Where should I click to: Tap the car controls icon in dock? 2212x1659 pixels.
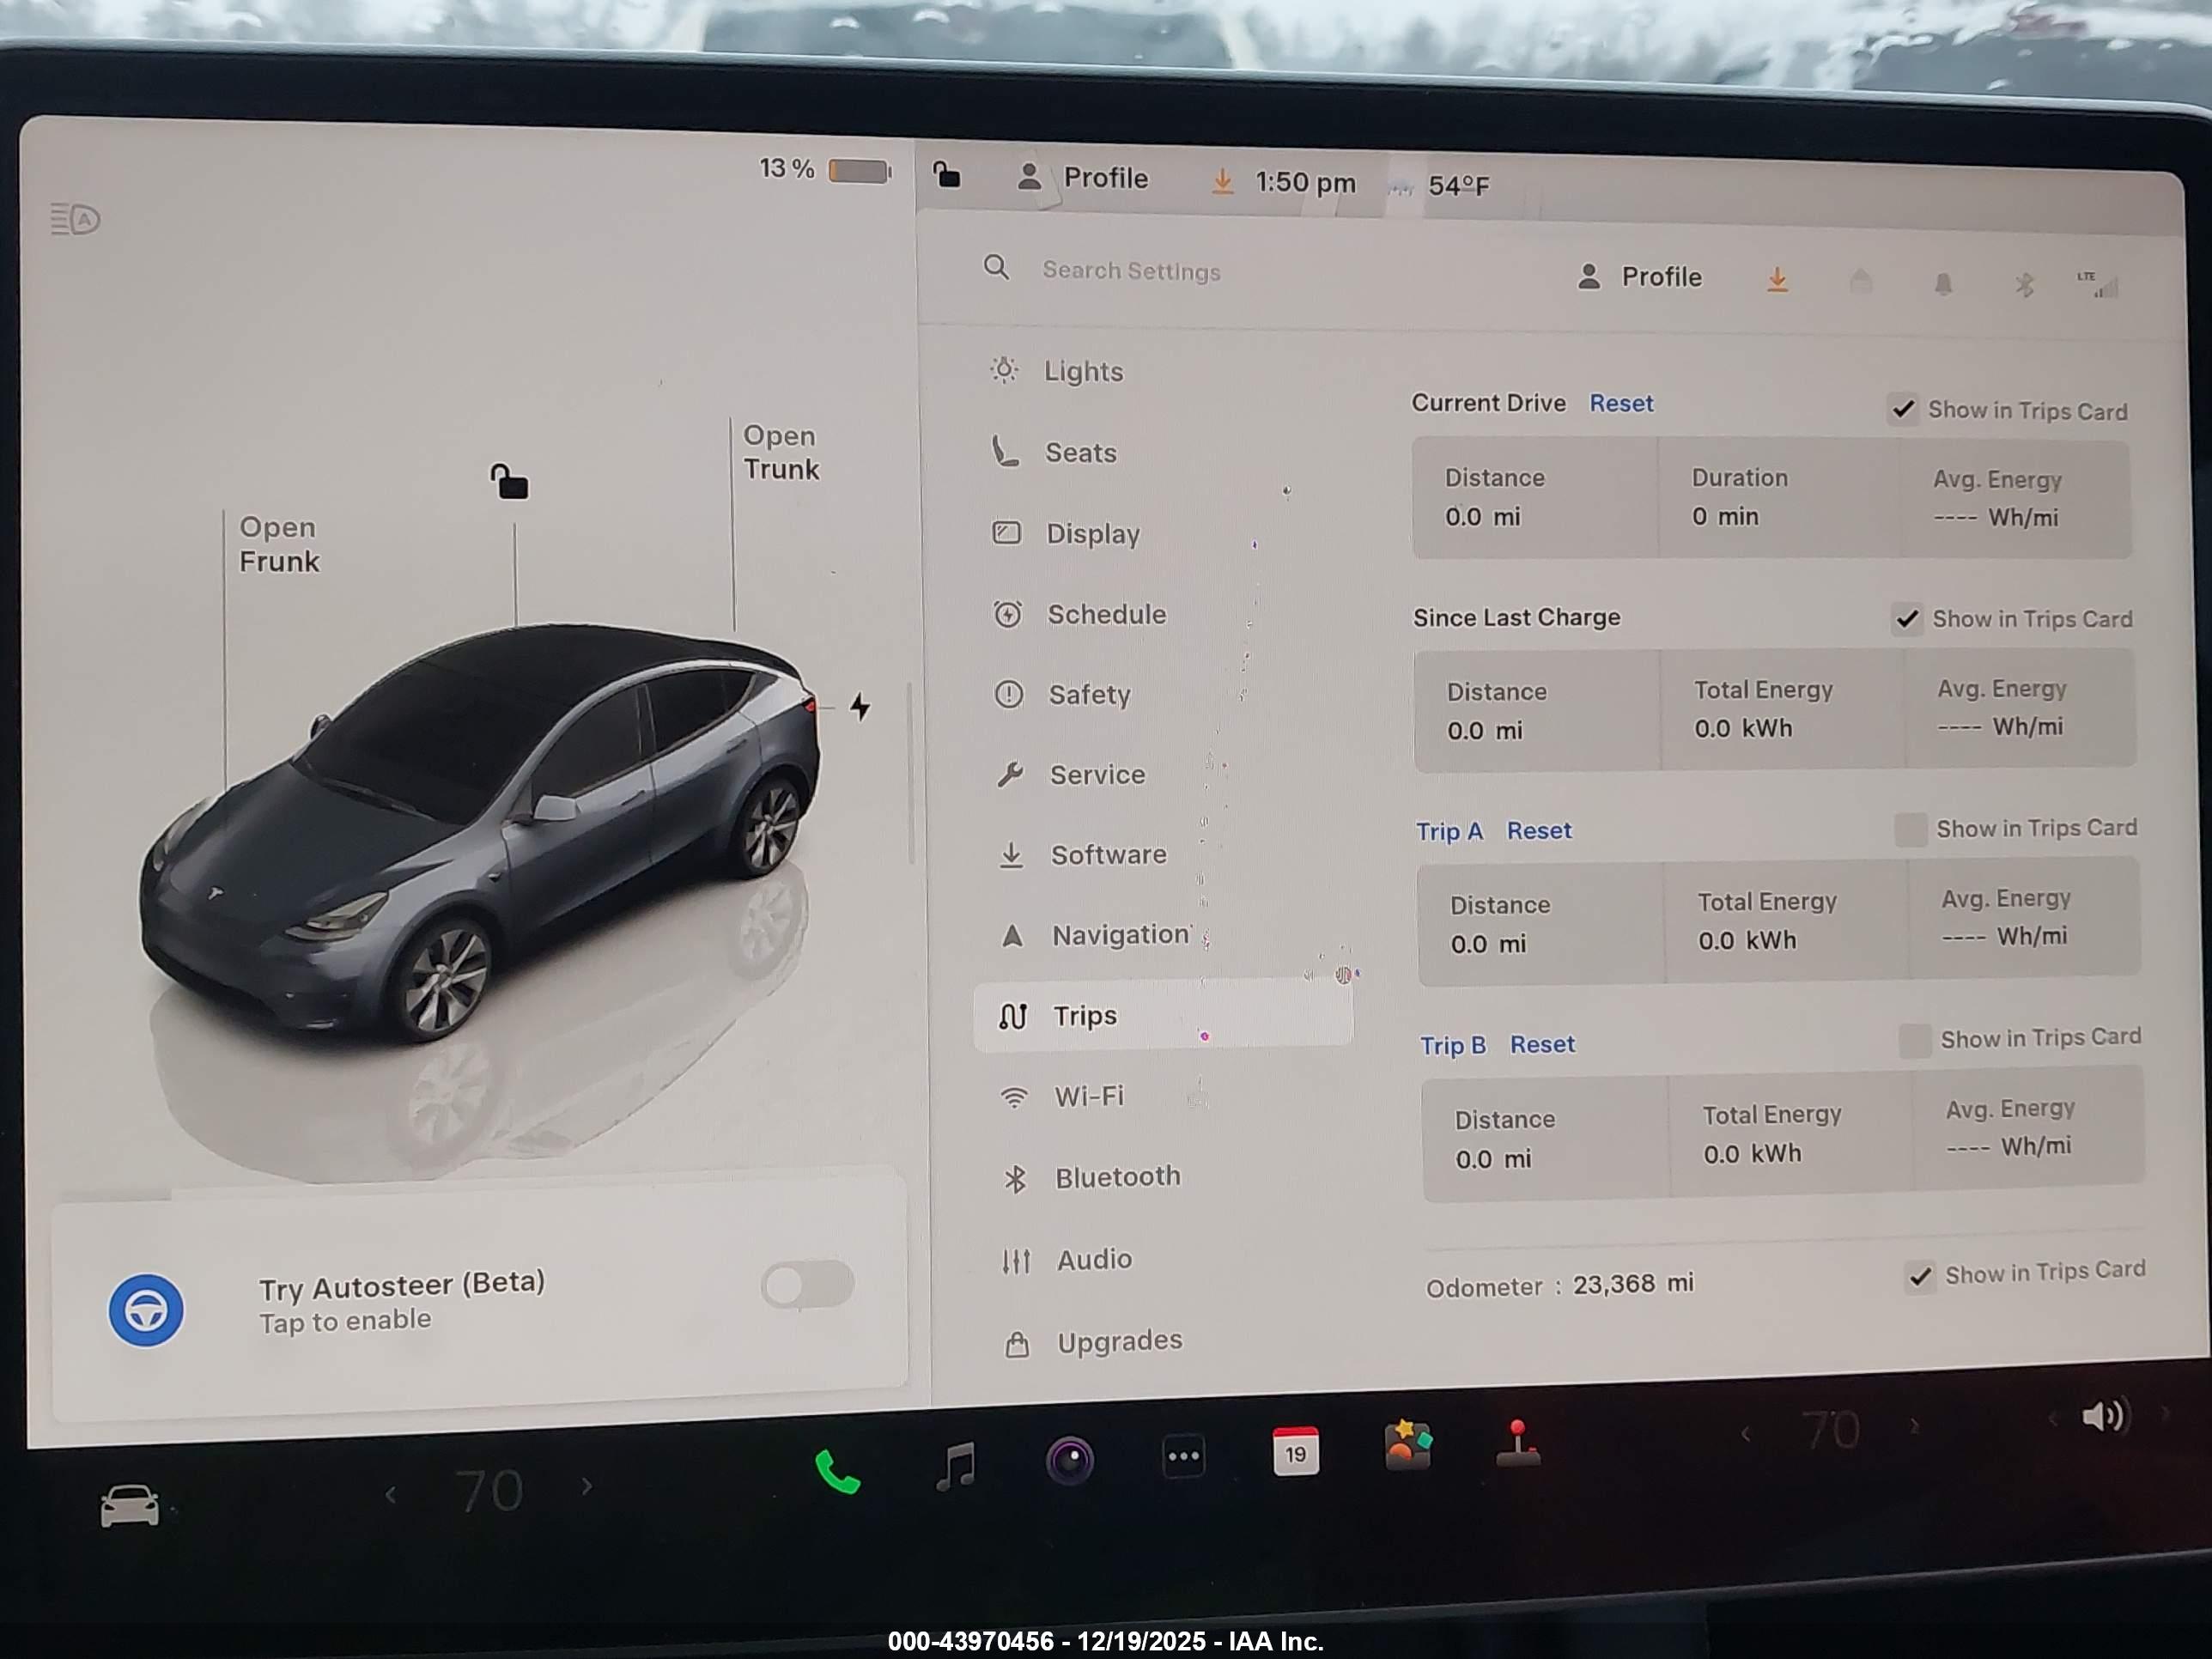[x=130, y=1506]
